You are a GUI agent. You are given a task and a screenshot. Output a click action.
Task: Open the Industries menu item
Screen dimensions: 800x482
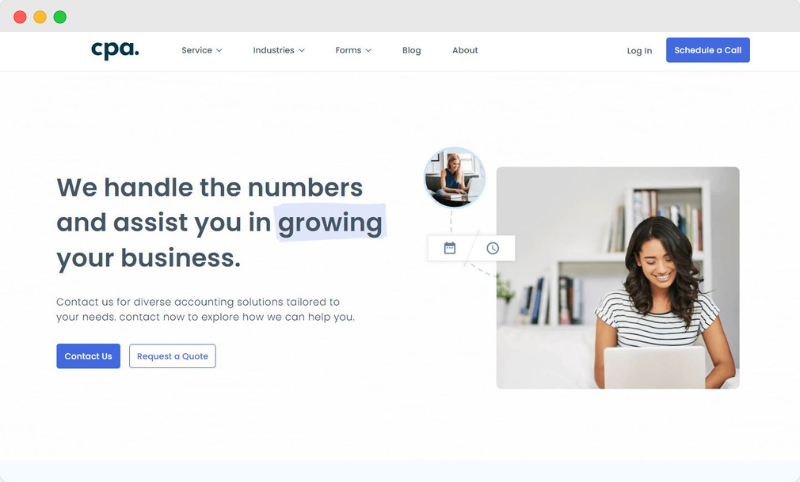pos(273,50)
